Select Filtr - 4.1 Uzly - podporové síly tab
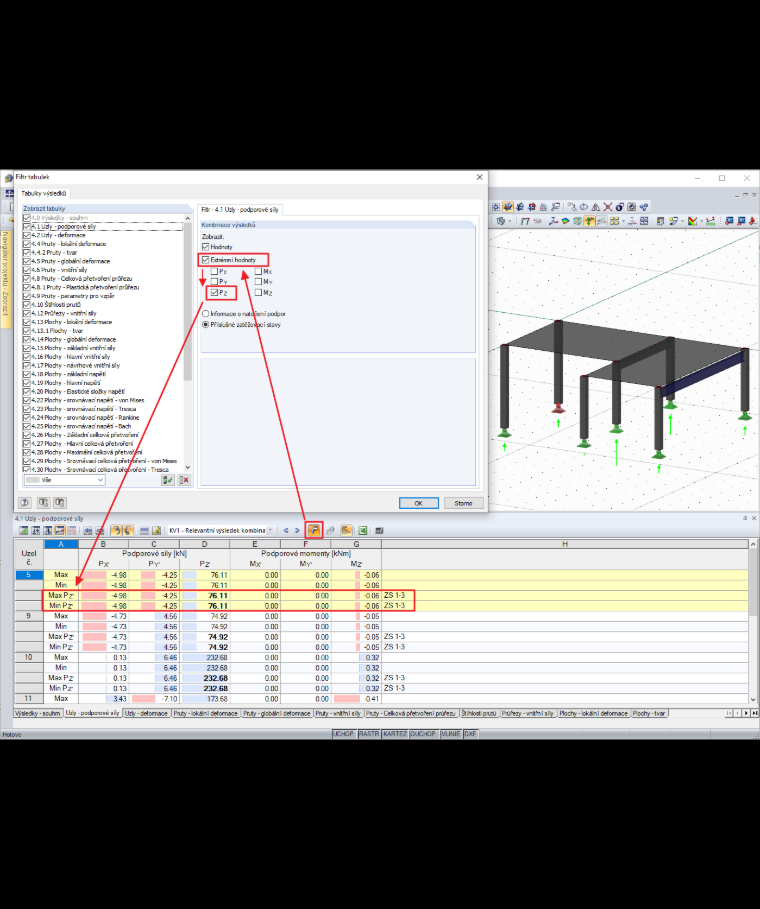This screenshot has width=760, height=909. 240,210
